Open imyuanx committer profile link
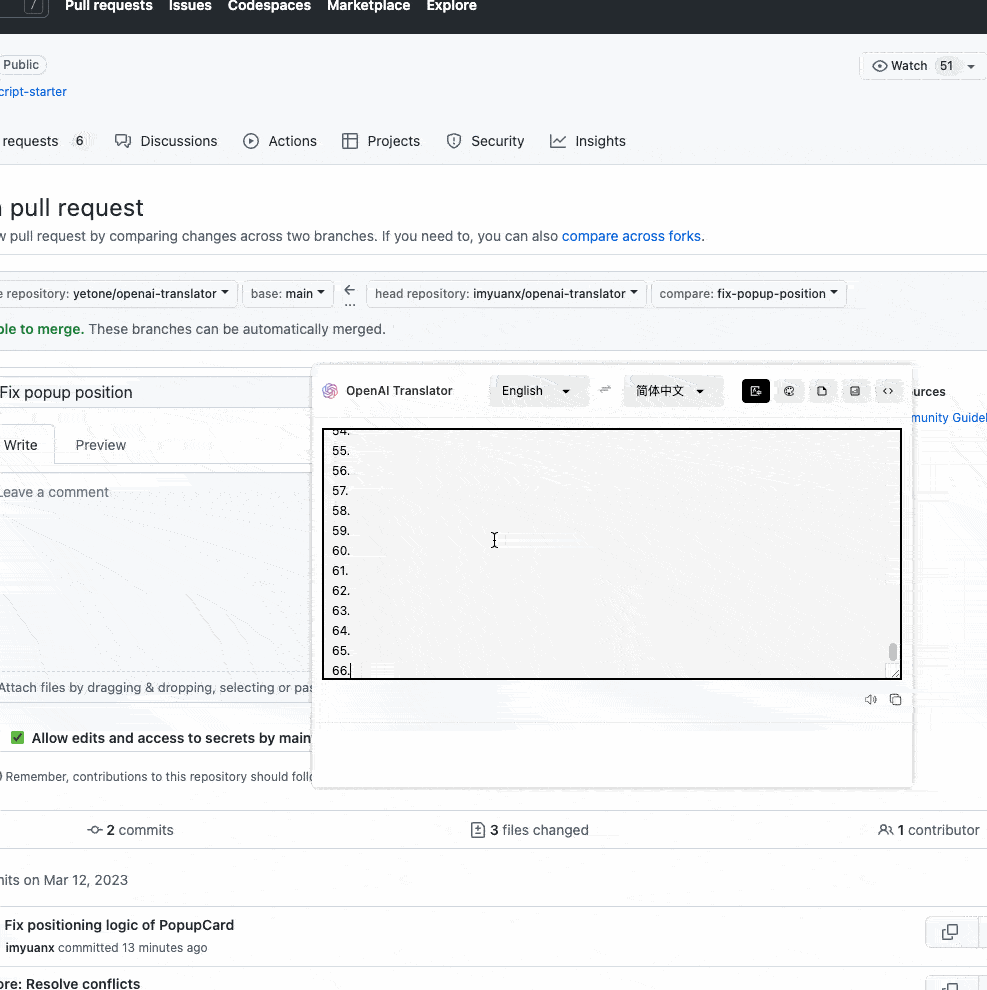Screen dimensions: 987x990 [29, 947]
